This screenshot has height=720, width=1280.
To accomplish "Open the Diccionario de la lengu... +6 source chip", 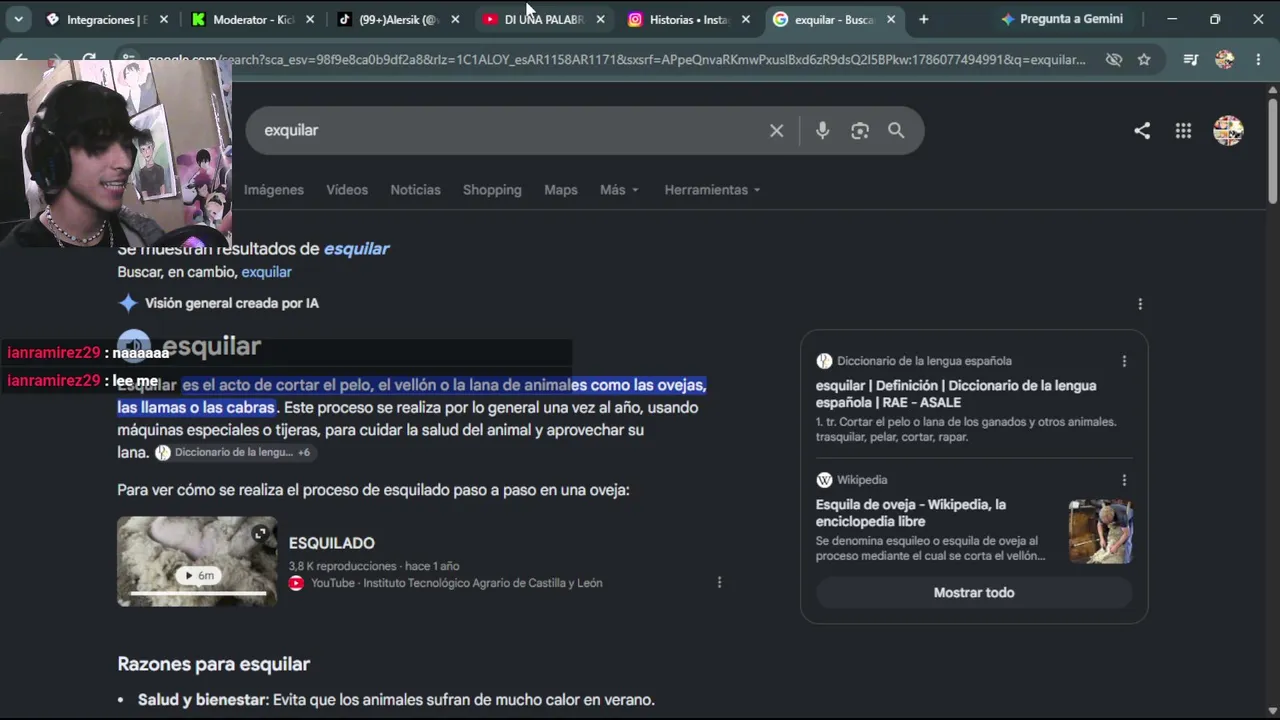I will 237,453.
